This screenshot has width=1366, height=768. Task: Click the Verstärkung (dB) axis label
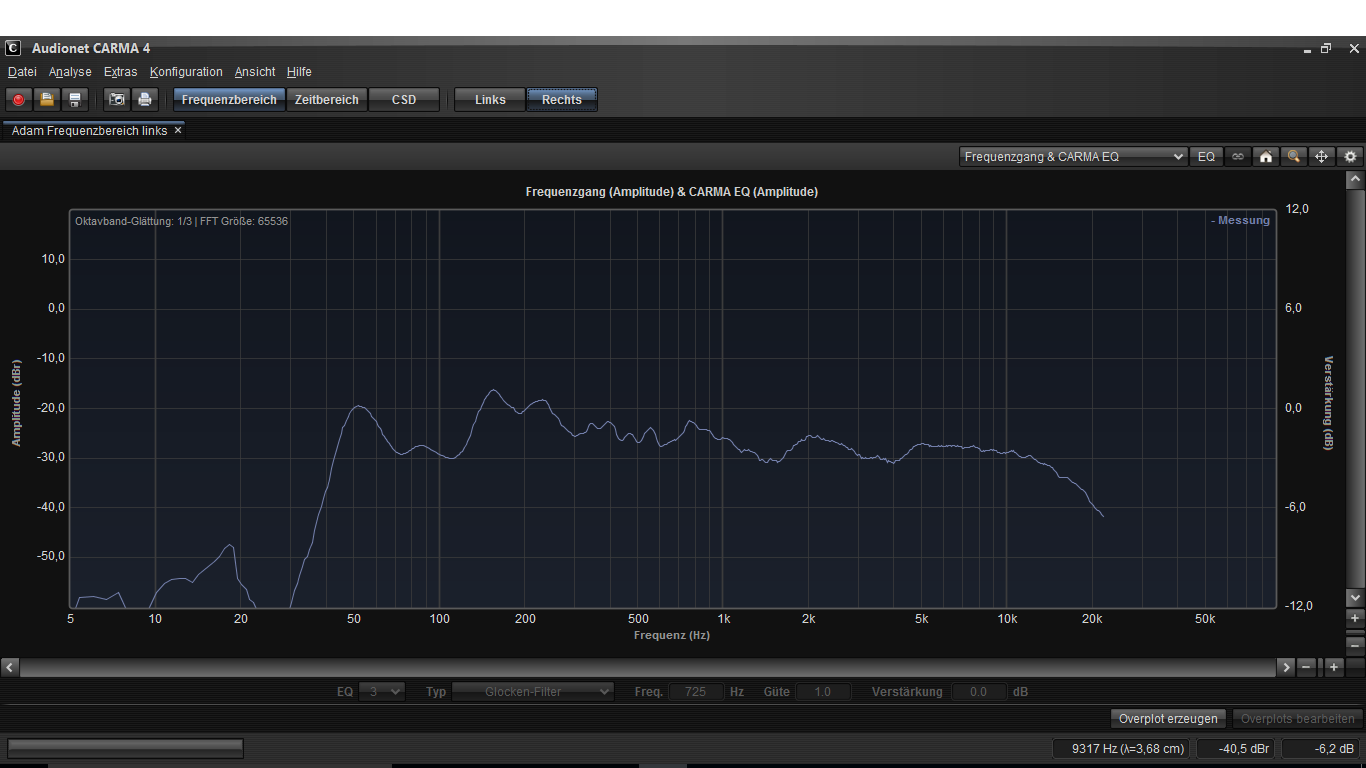(1329, 403)
